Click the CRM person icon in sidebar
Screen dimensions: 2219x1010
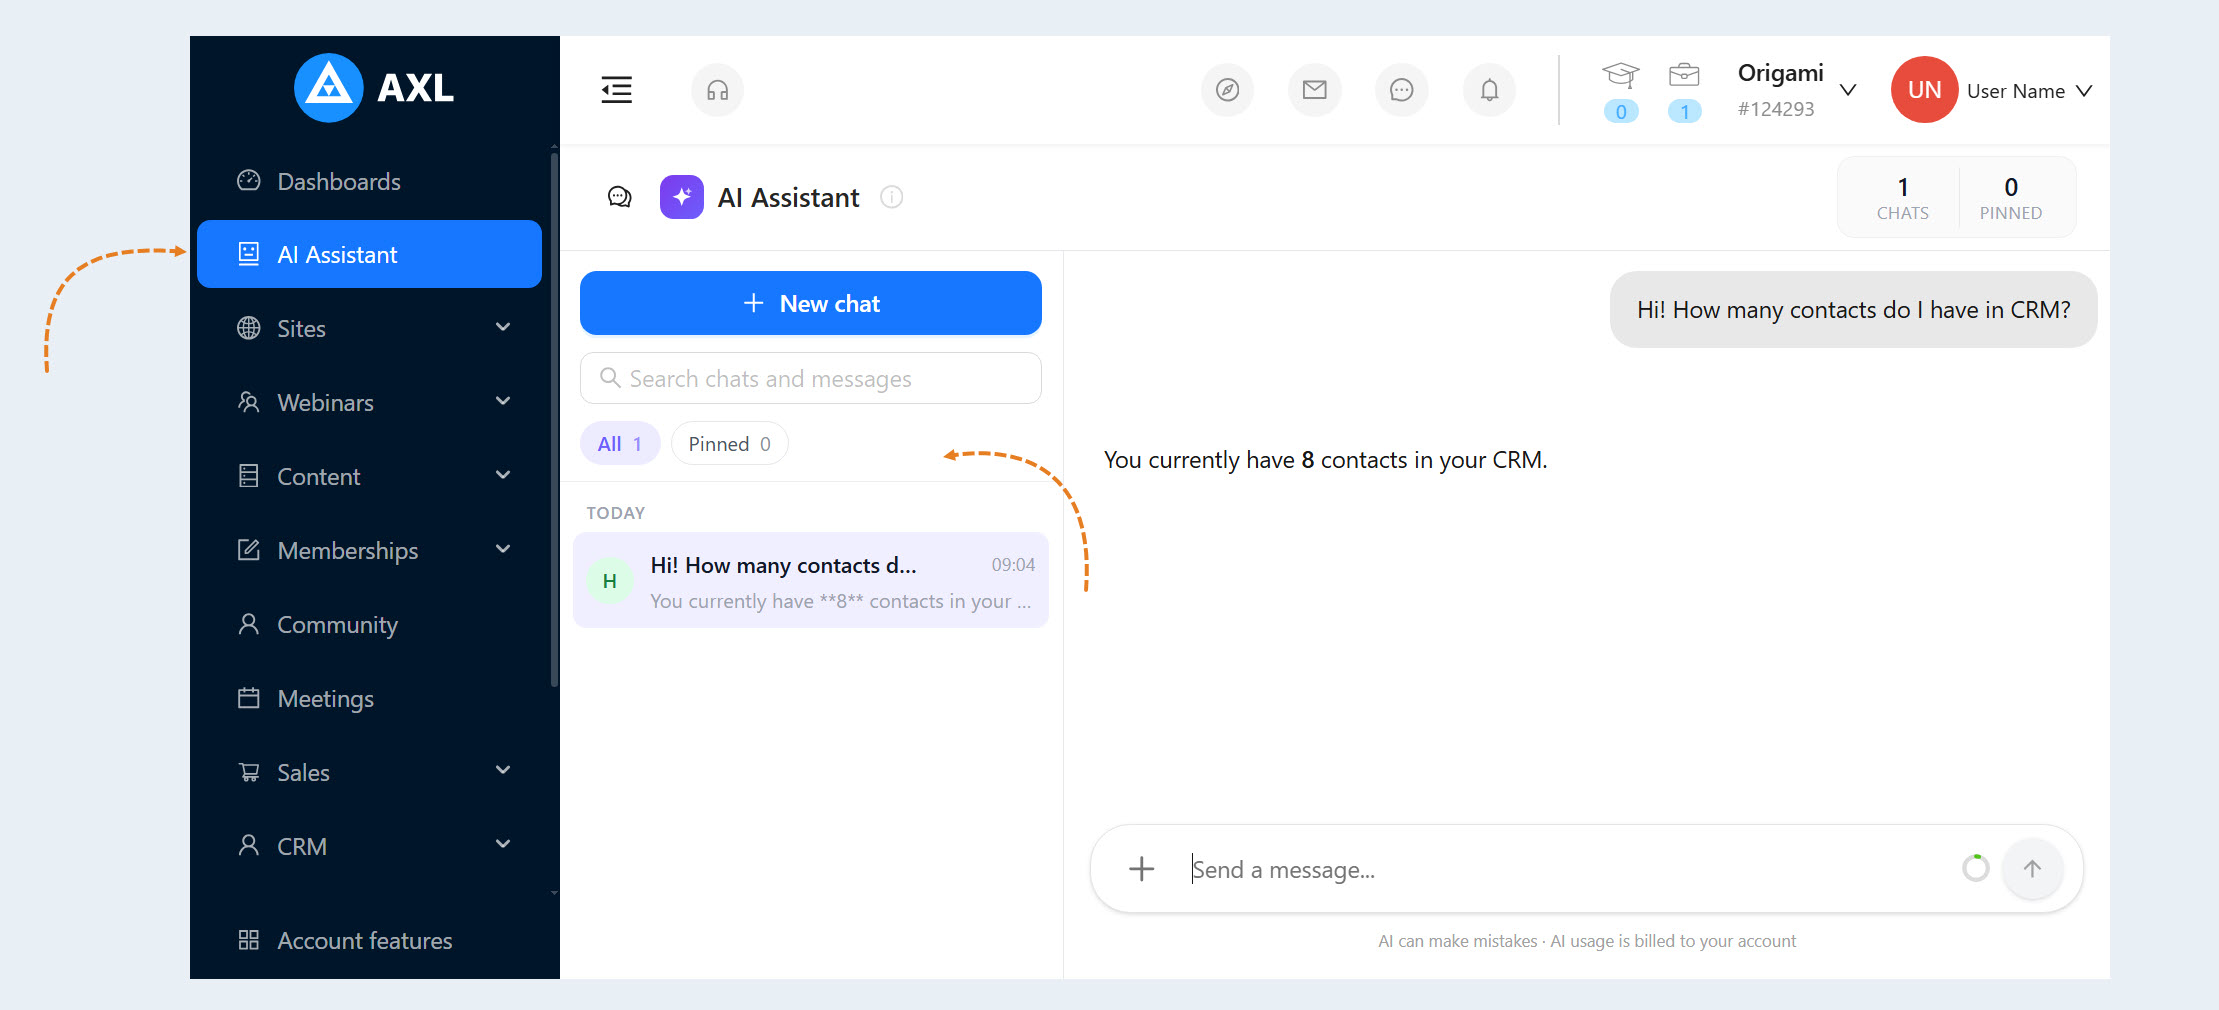click(249, 845)
